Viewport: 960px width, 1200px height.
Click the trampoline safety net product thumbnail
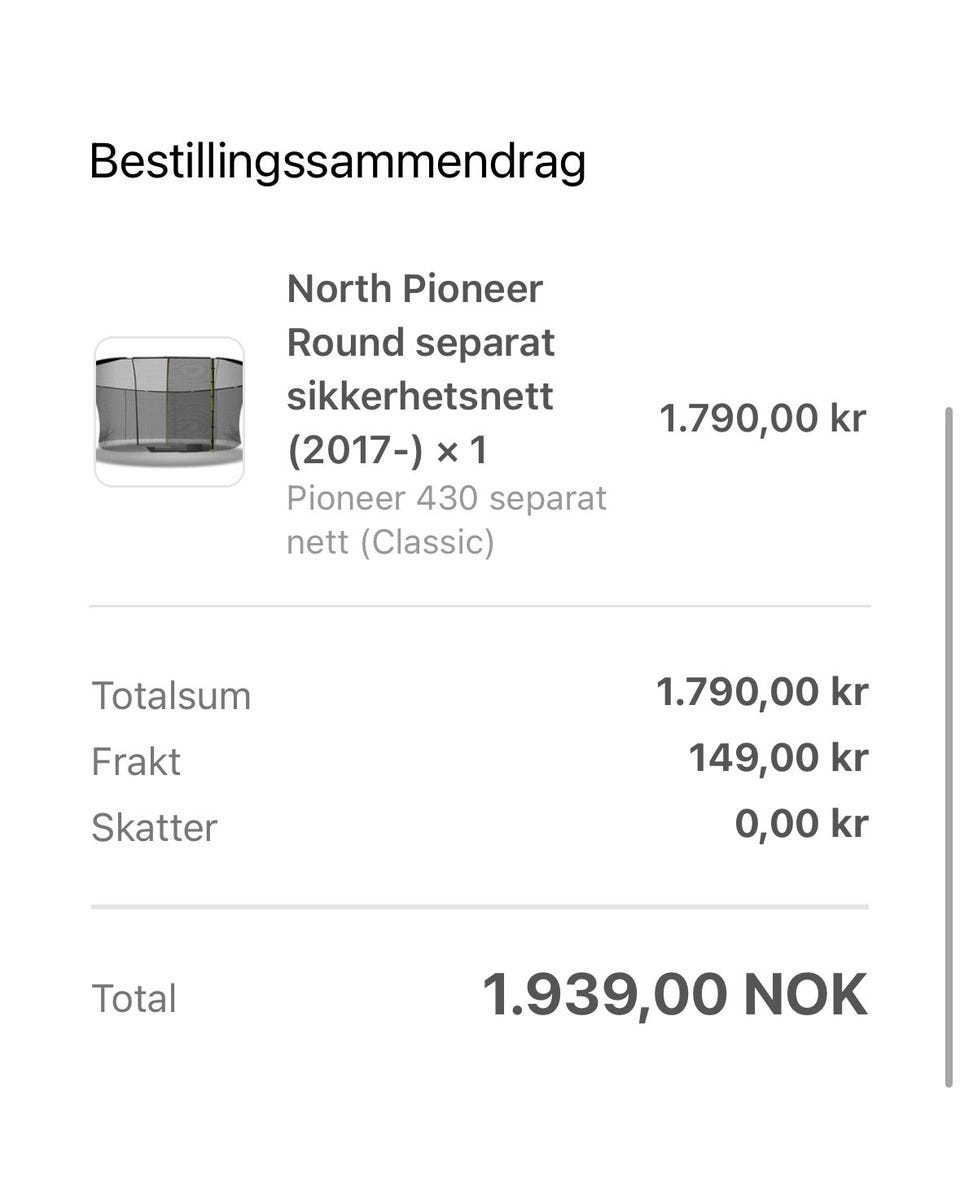169,412
